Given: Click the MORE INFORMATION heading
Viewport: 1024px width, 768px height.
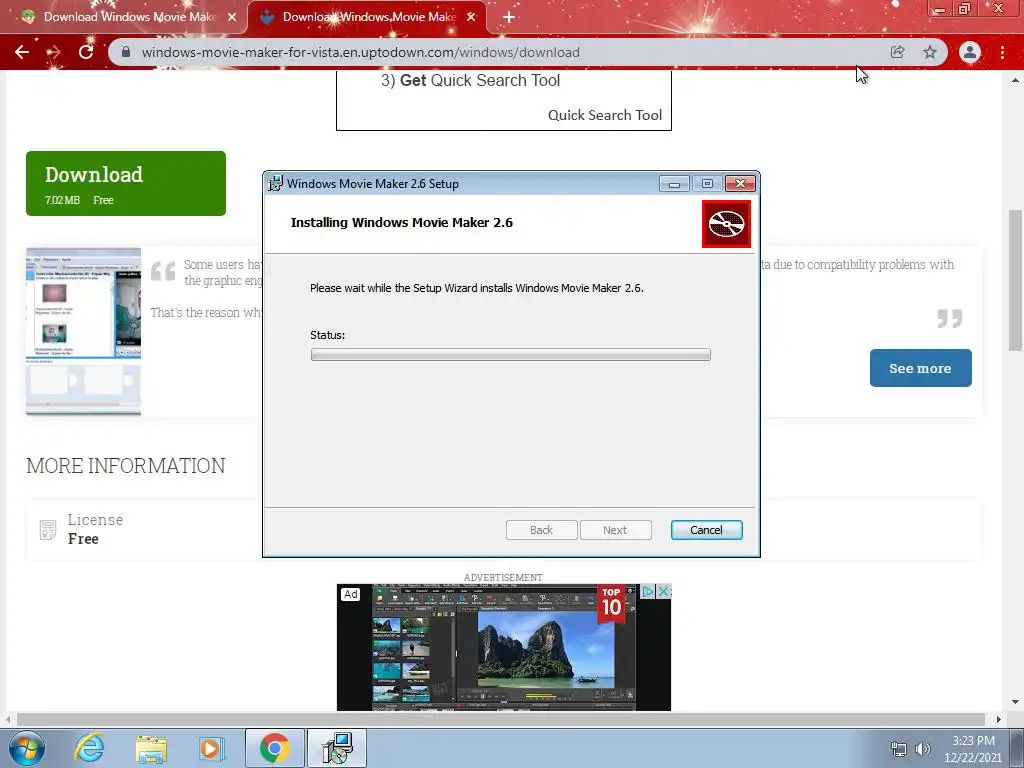Looking at the screenshot, I should pyautogui.click(x=125, y=466).
